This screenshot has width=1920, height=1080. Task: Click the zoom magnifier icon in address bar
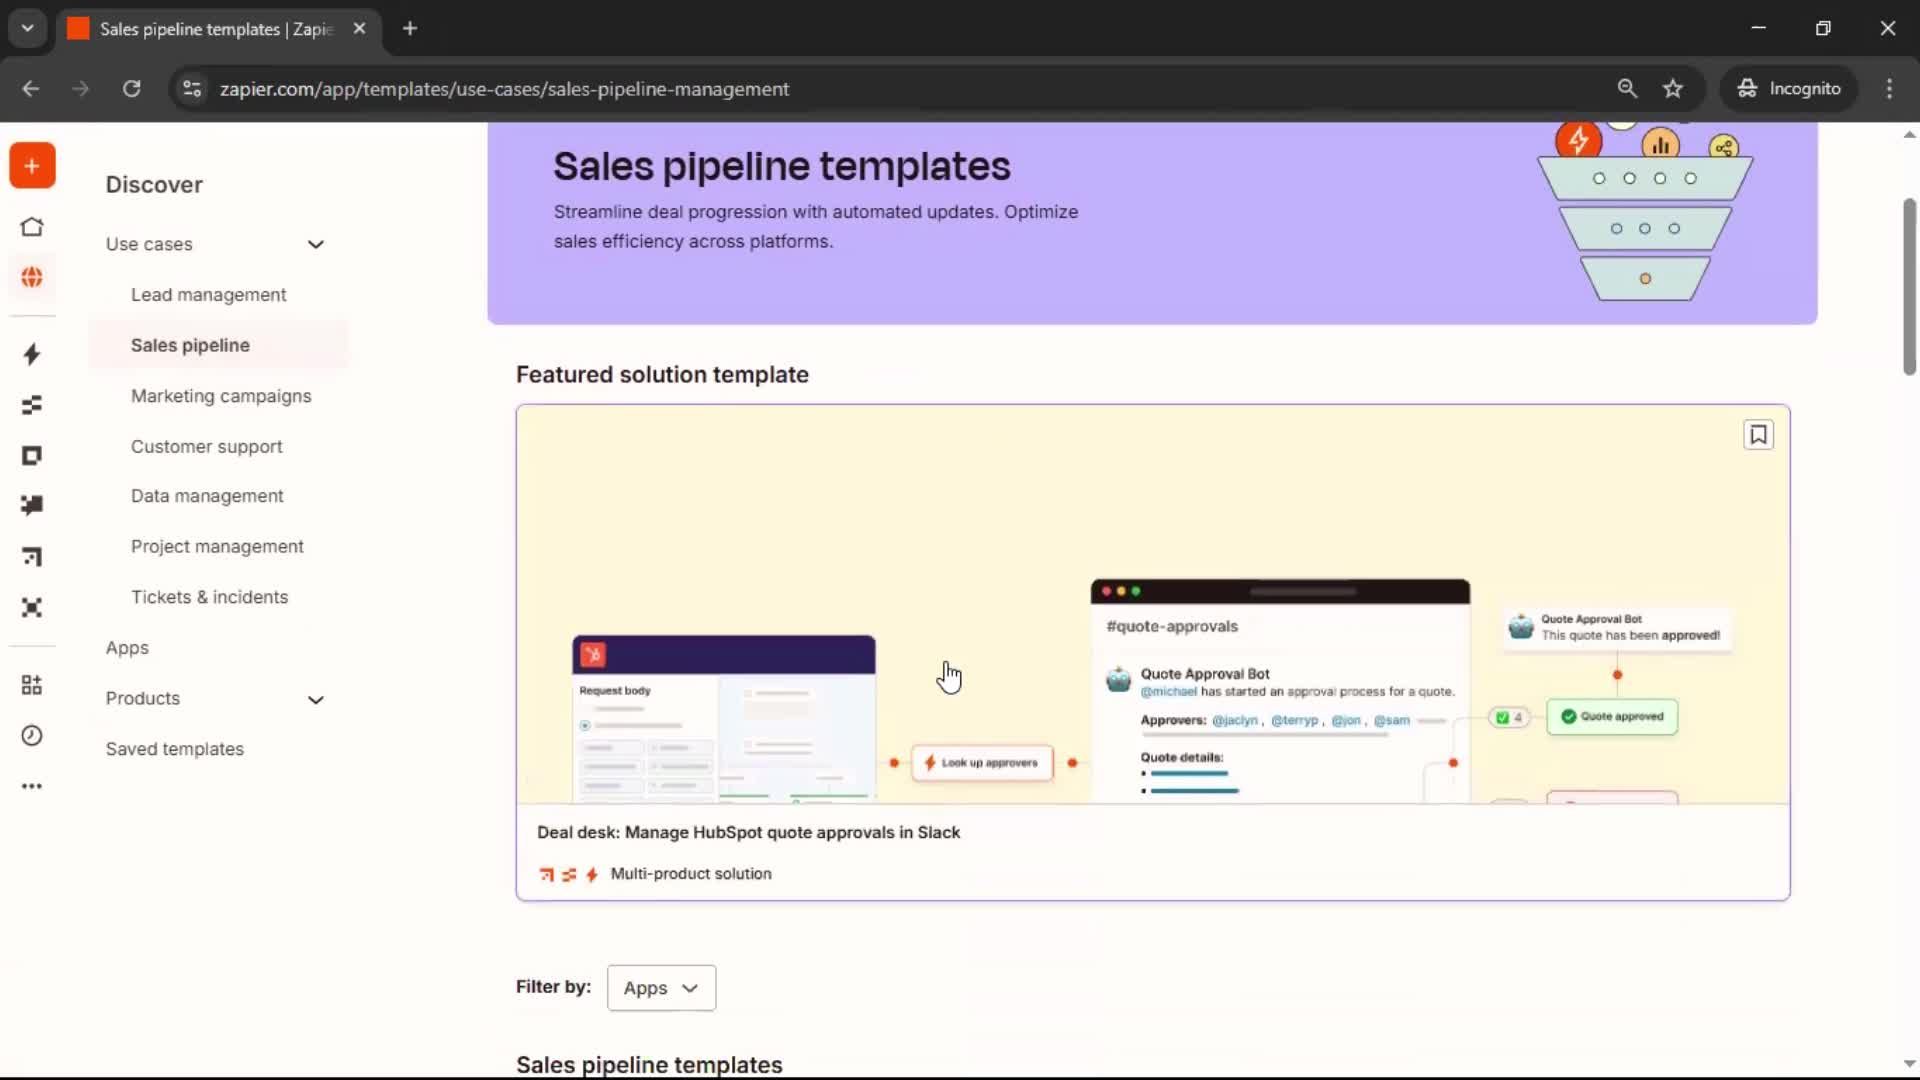click(x=1627, y=89)
